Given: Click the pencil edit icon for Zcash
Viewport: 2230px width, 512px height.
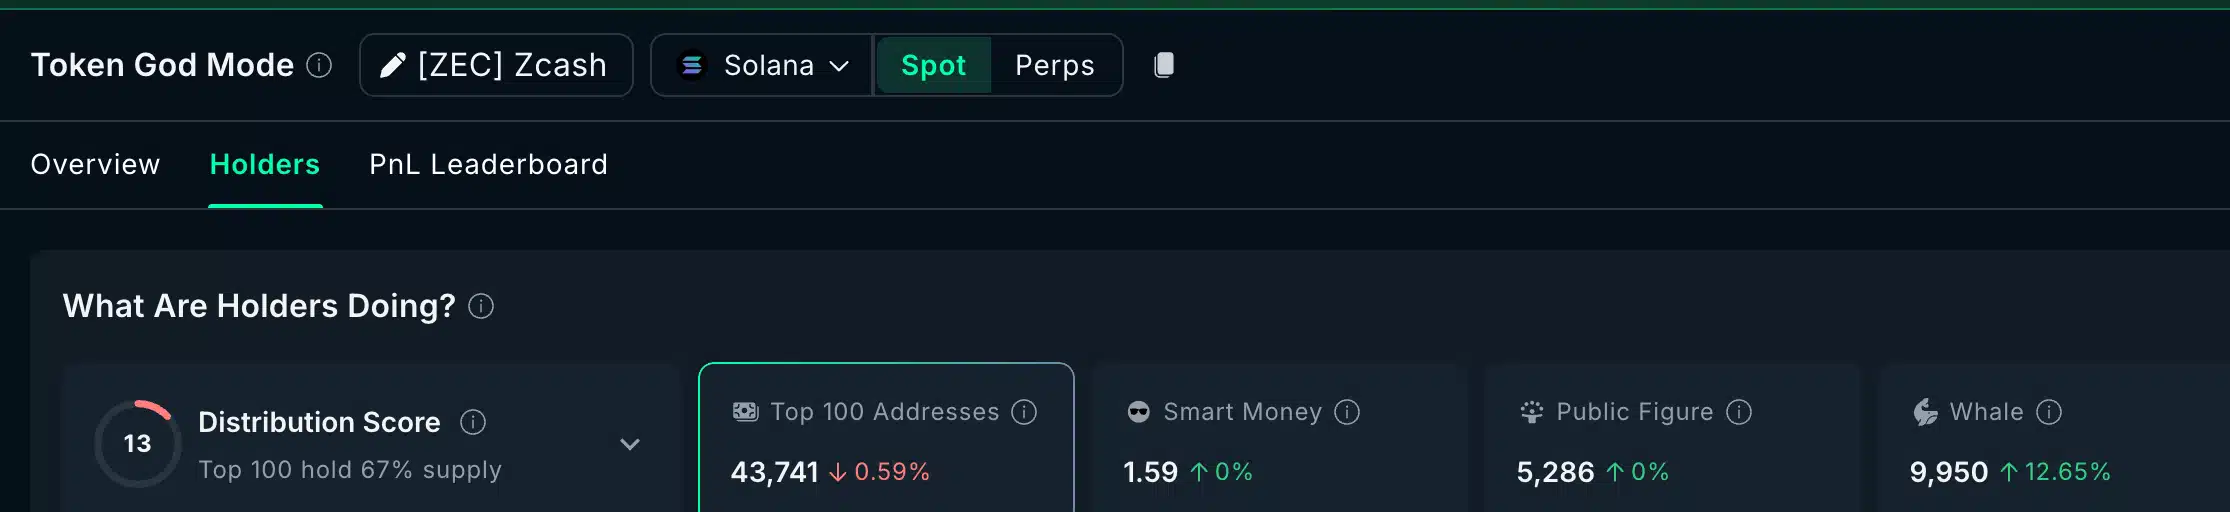Looking at the screenshot, I should click(x=393, y=65).
